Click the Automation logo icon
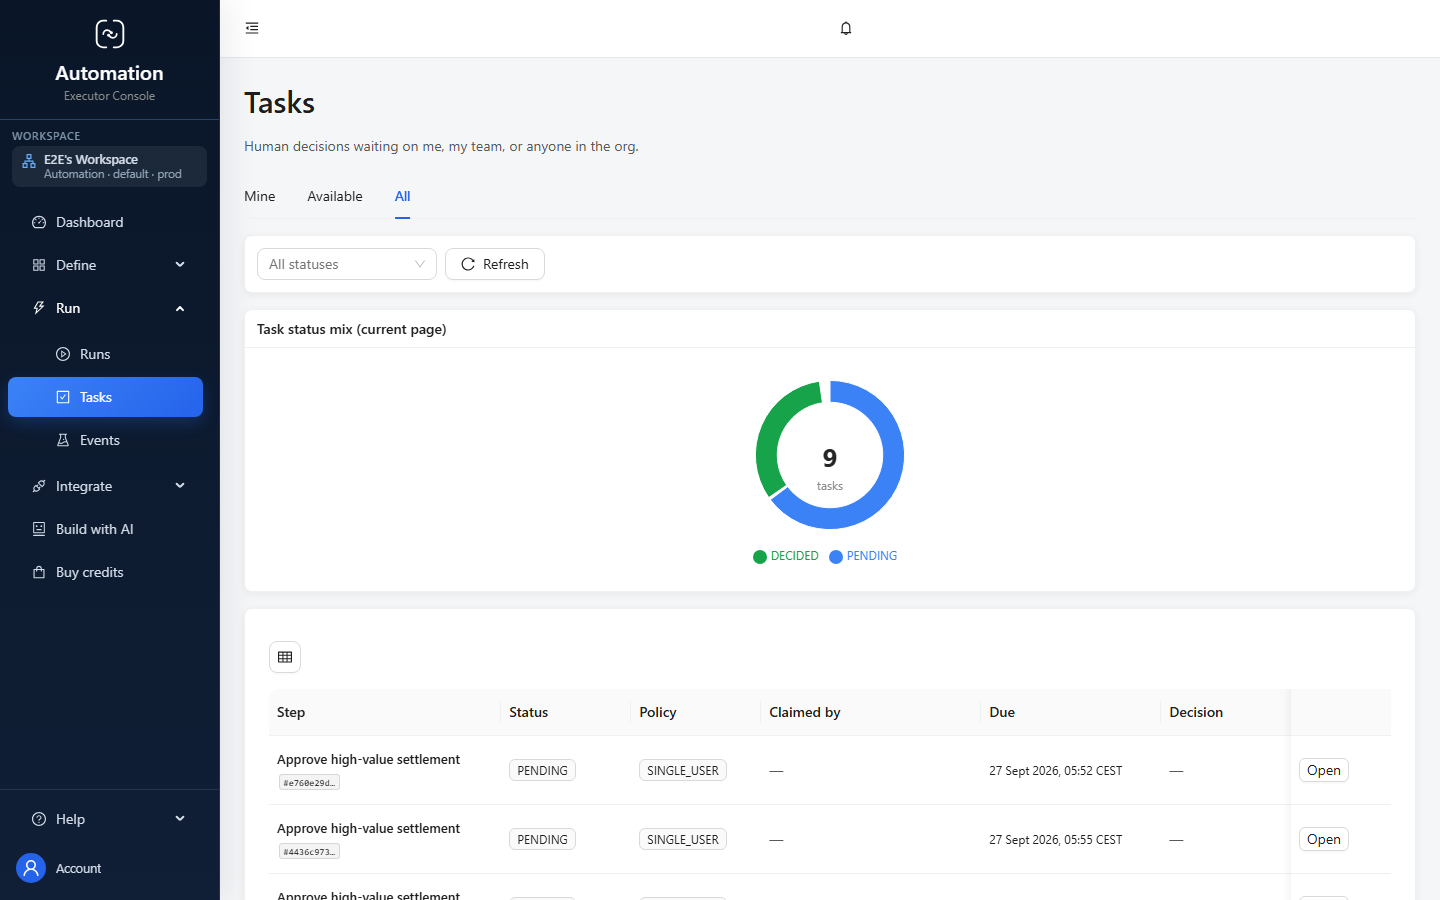Viewport: 1440px width, 900px height. [x=110, y=34]
